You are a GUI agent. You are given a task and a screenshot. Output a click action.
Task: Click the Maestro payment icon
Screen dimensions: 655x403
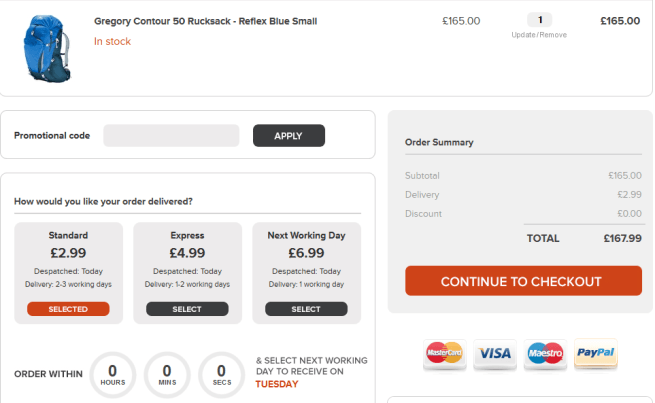[545, 354]
